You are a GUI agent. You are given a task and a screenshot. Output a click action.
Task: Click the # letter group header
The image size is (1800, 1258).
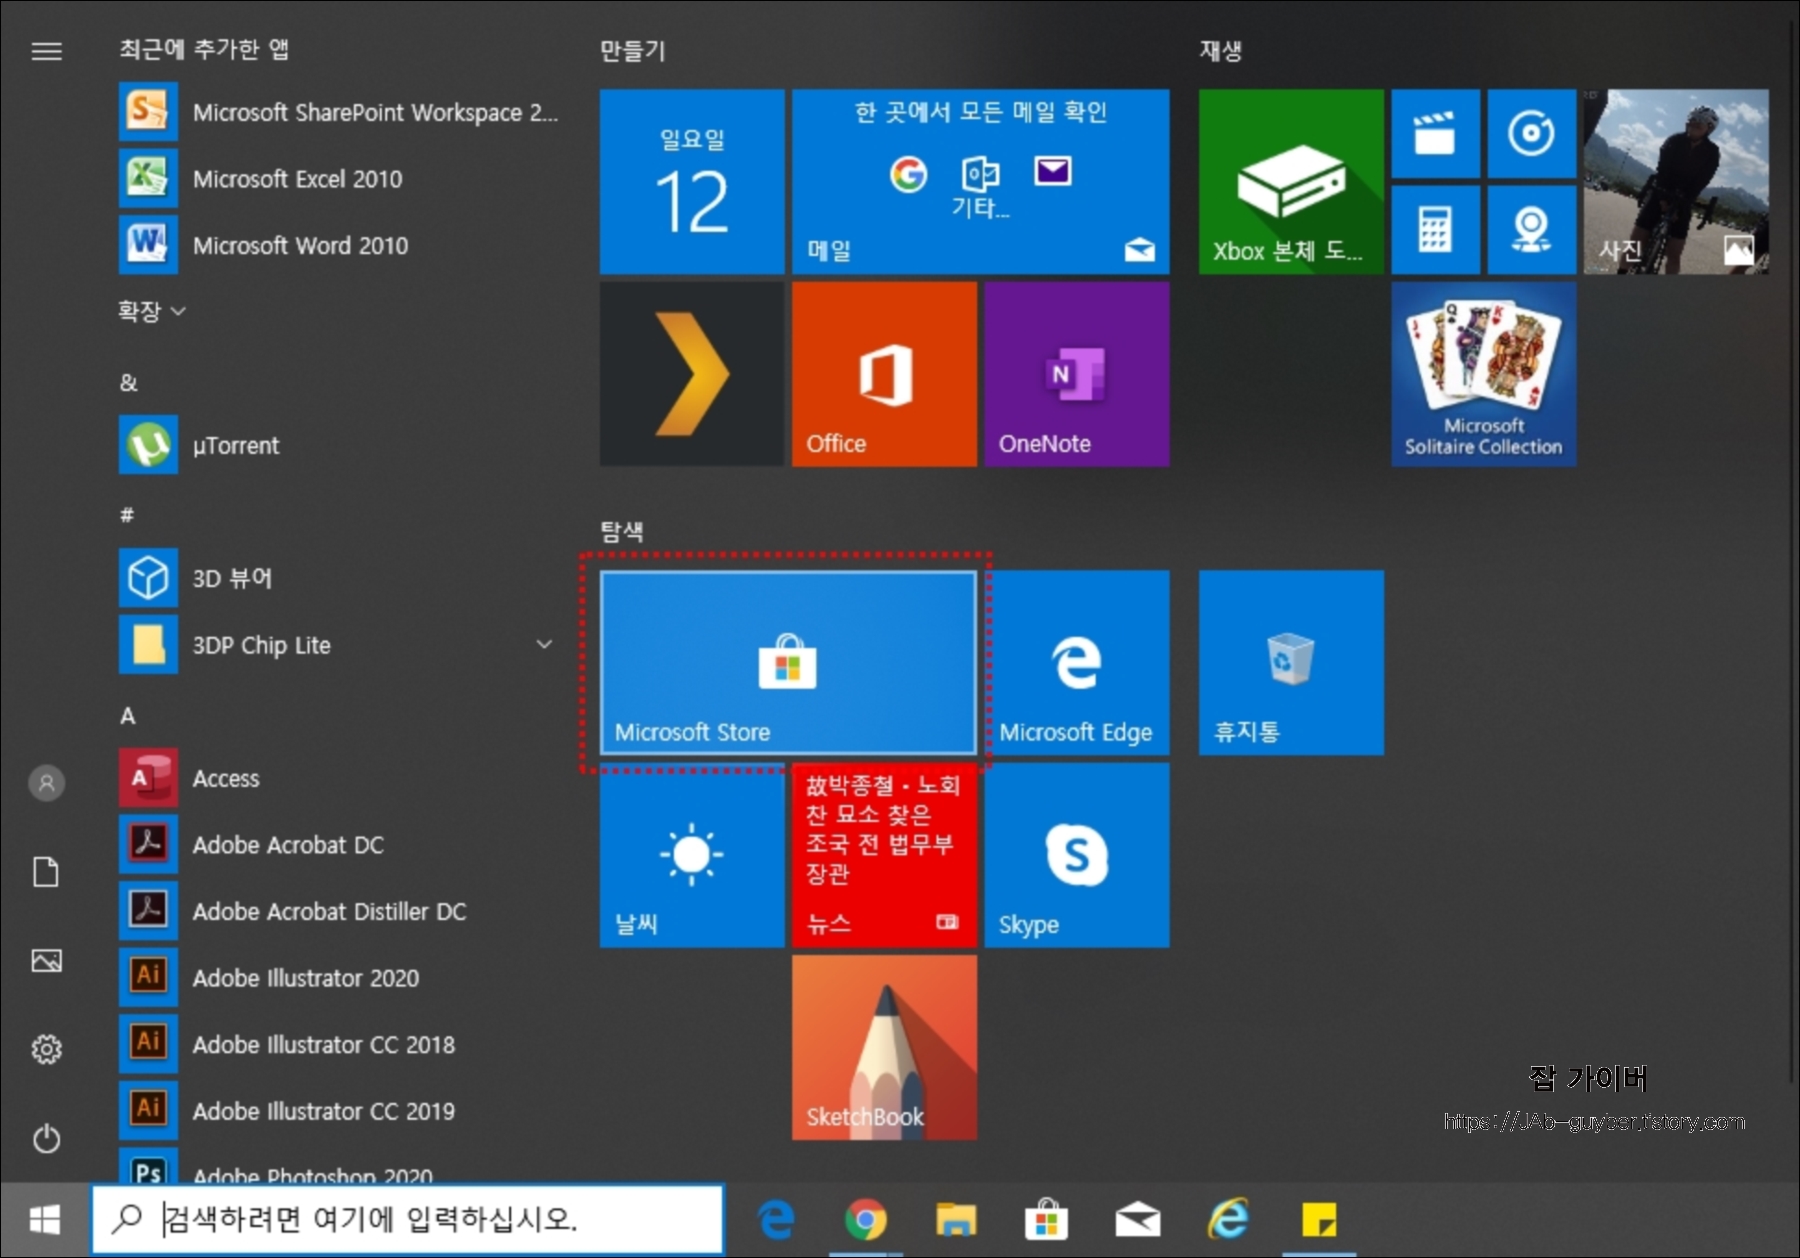[x=127, y=515]
